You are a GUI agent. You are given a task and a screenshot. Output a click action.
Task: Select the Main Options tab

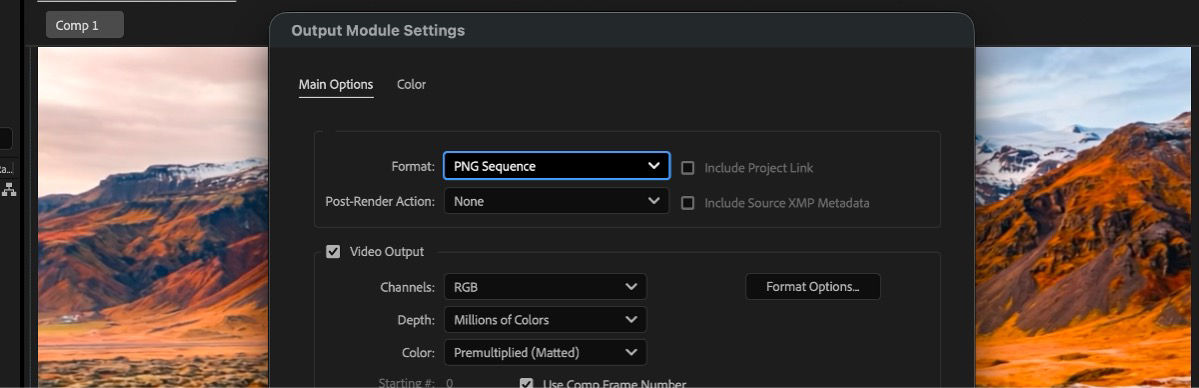click(x=336, y=84)
